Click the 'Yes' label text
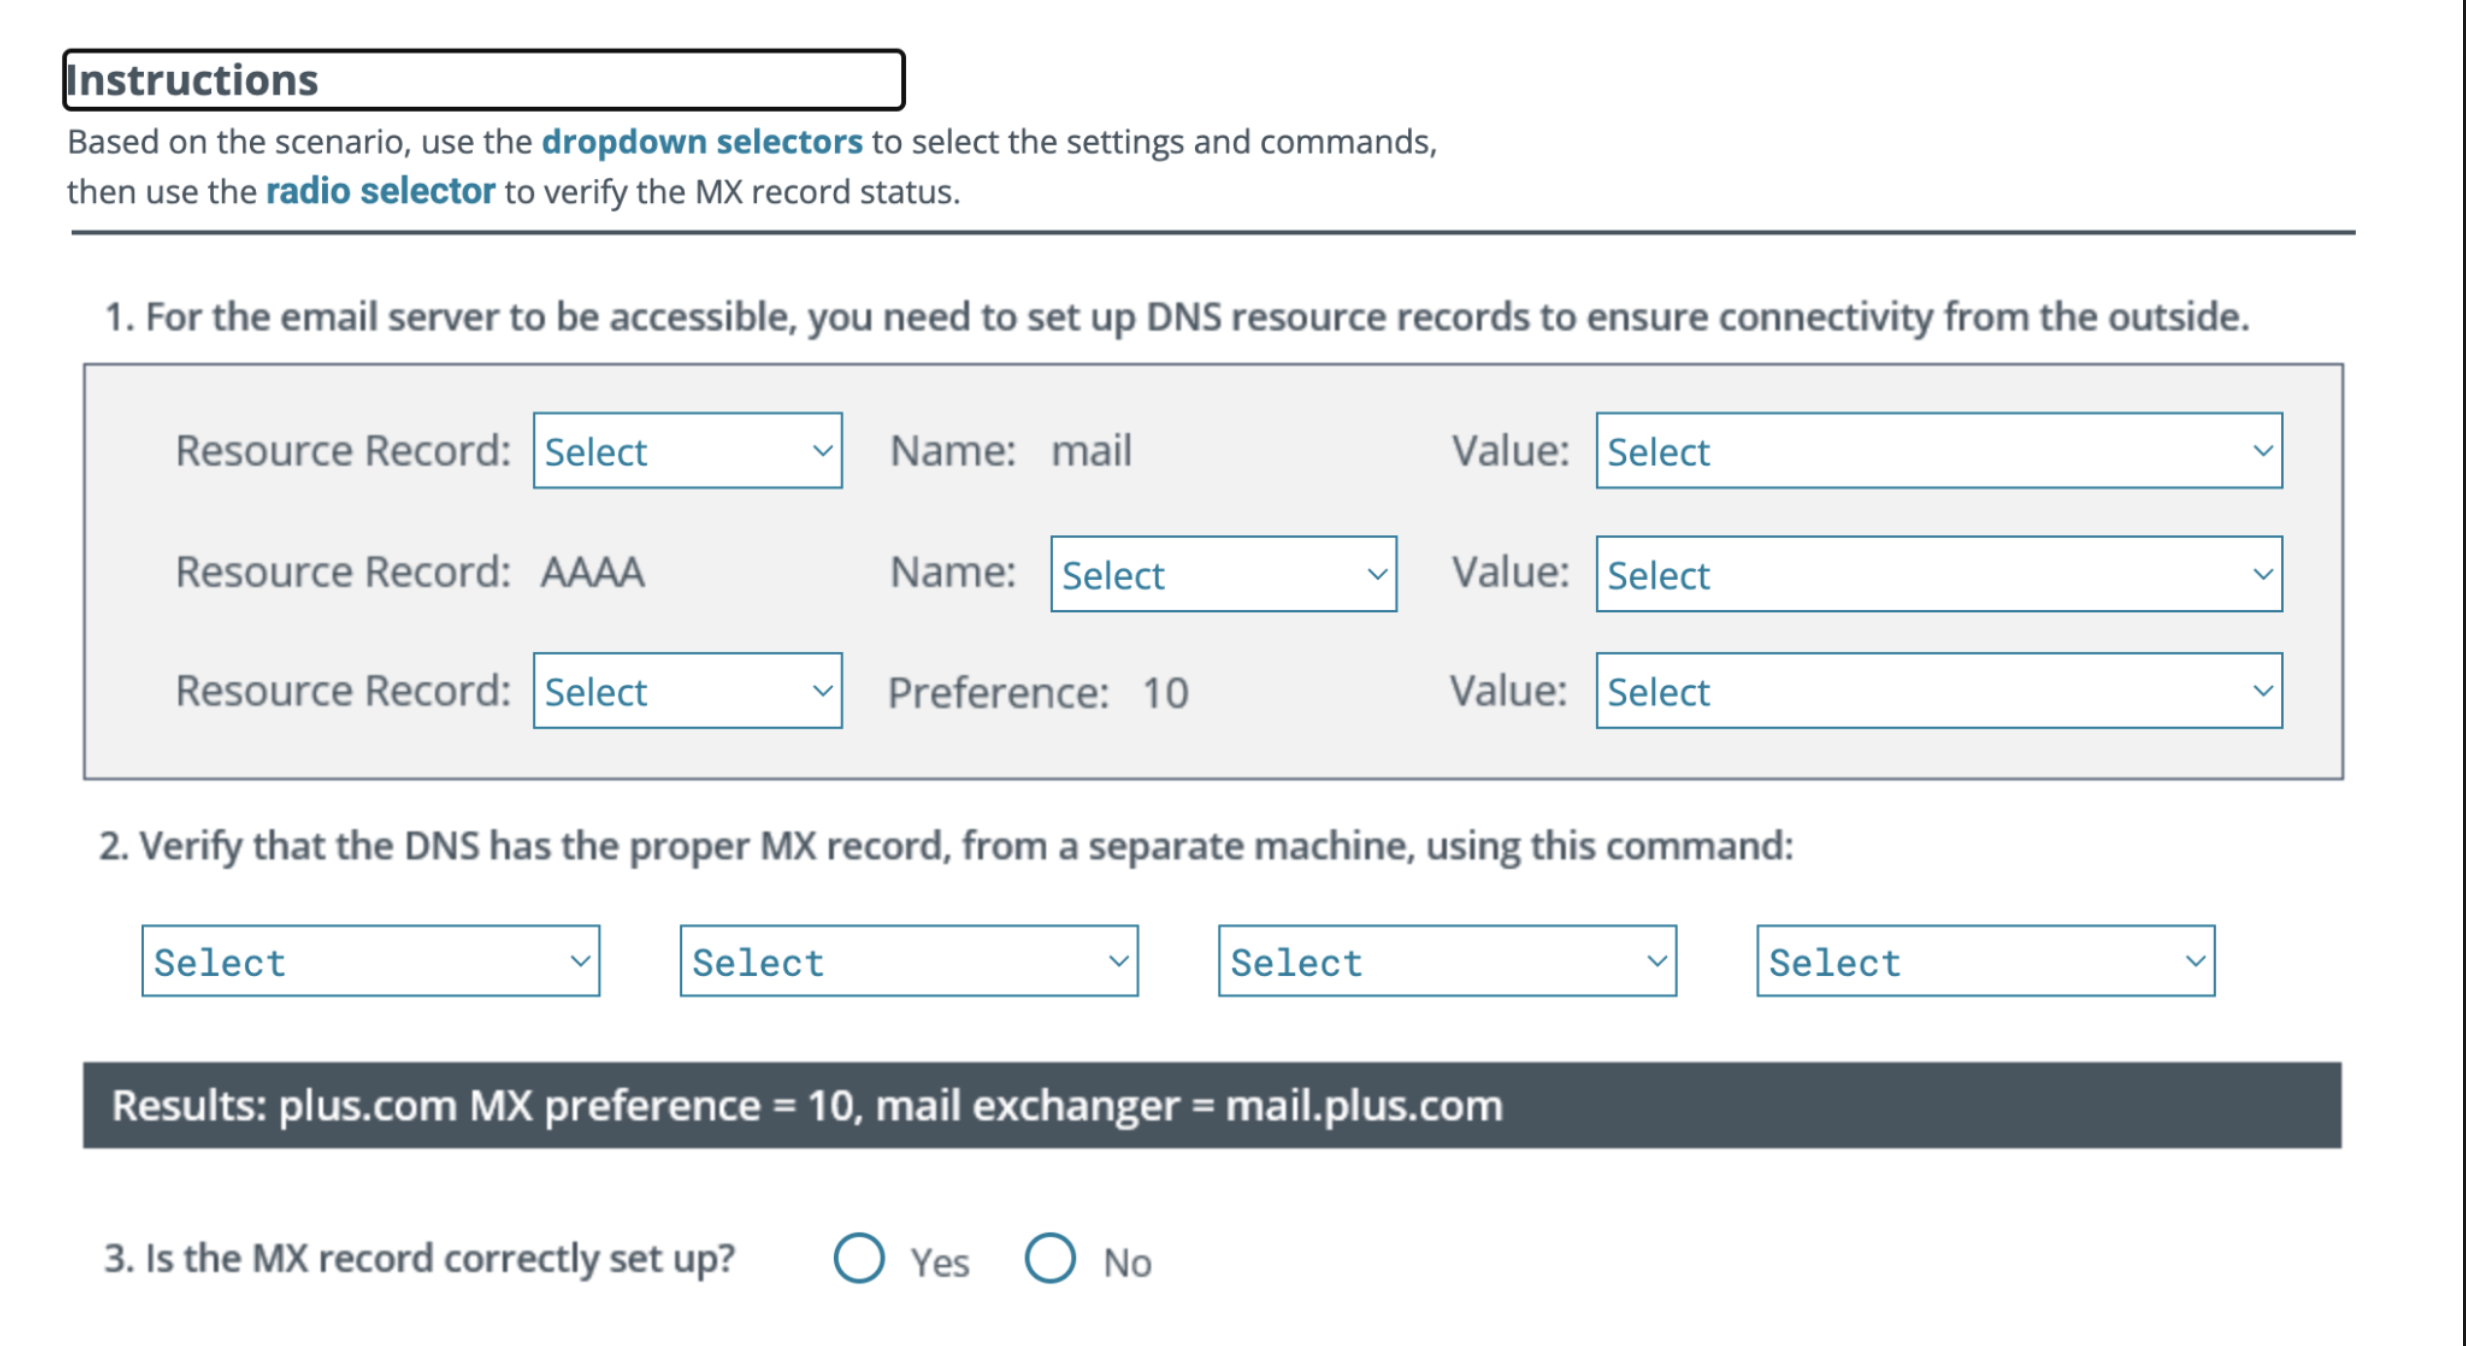 click(x=939, y=1263)
